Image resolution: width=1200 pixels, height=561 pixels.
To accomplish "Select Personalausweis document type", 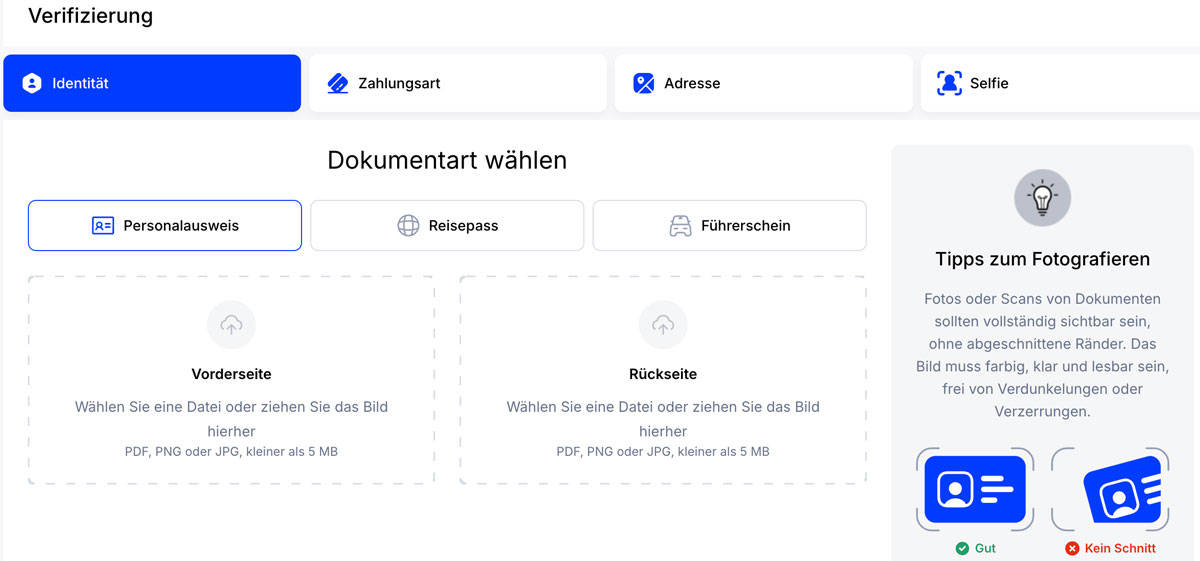I will [165, 225].
